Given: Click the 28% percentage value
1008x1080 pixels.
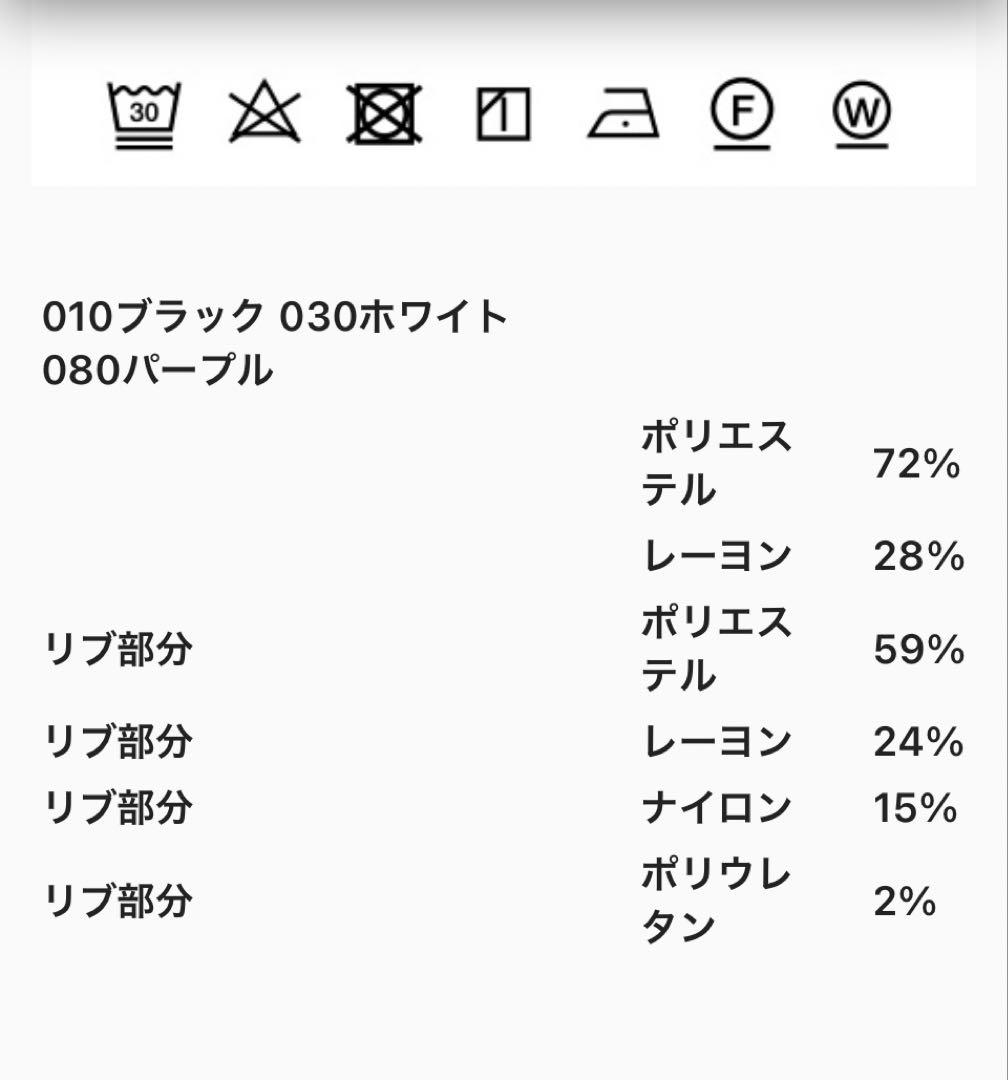Looking at the screenshot, I should click(918, 557).
